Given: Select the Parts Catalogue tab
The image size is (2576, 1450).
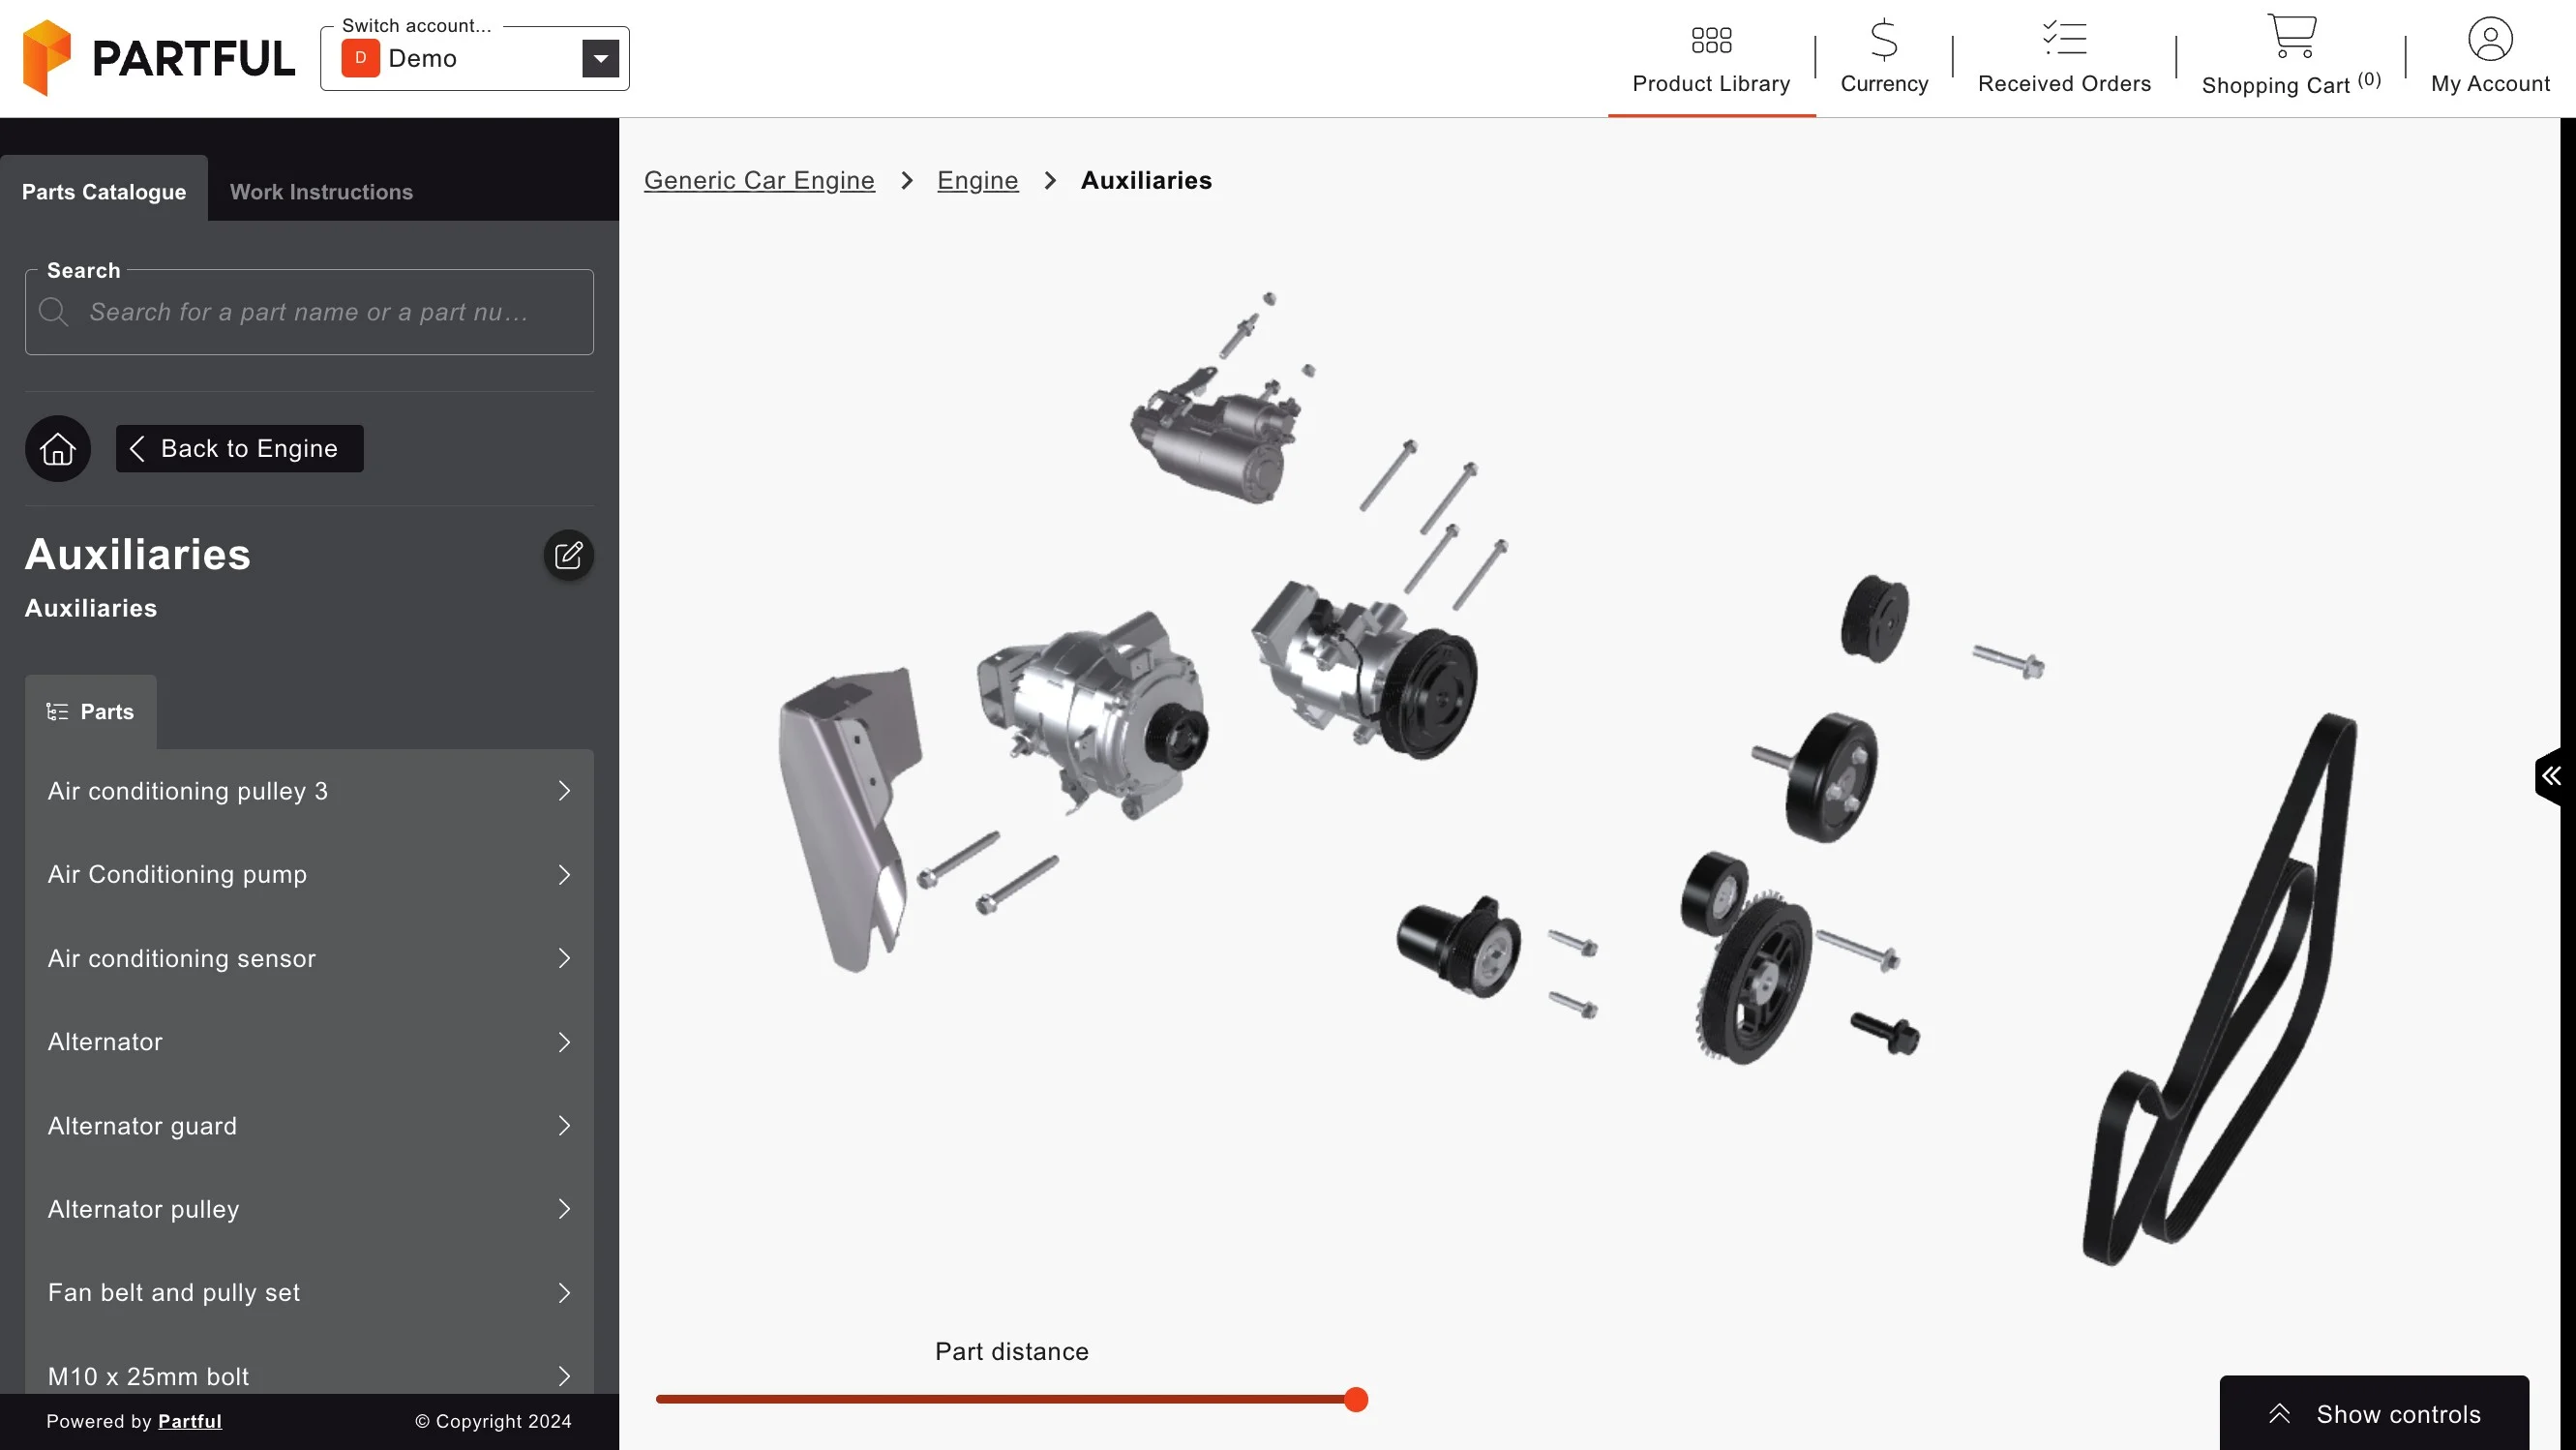Looking at the screenshot, I should [x=104, y=191].
